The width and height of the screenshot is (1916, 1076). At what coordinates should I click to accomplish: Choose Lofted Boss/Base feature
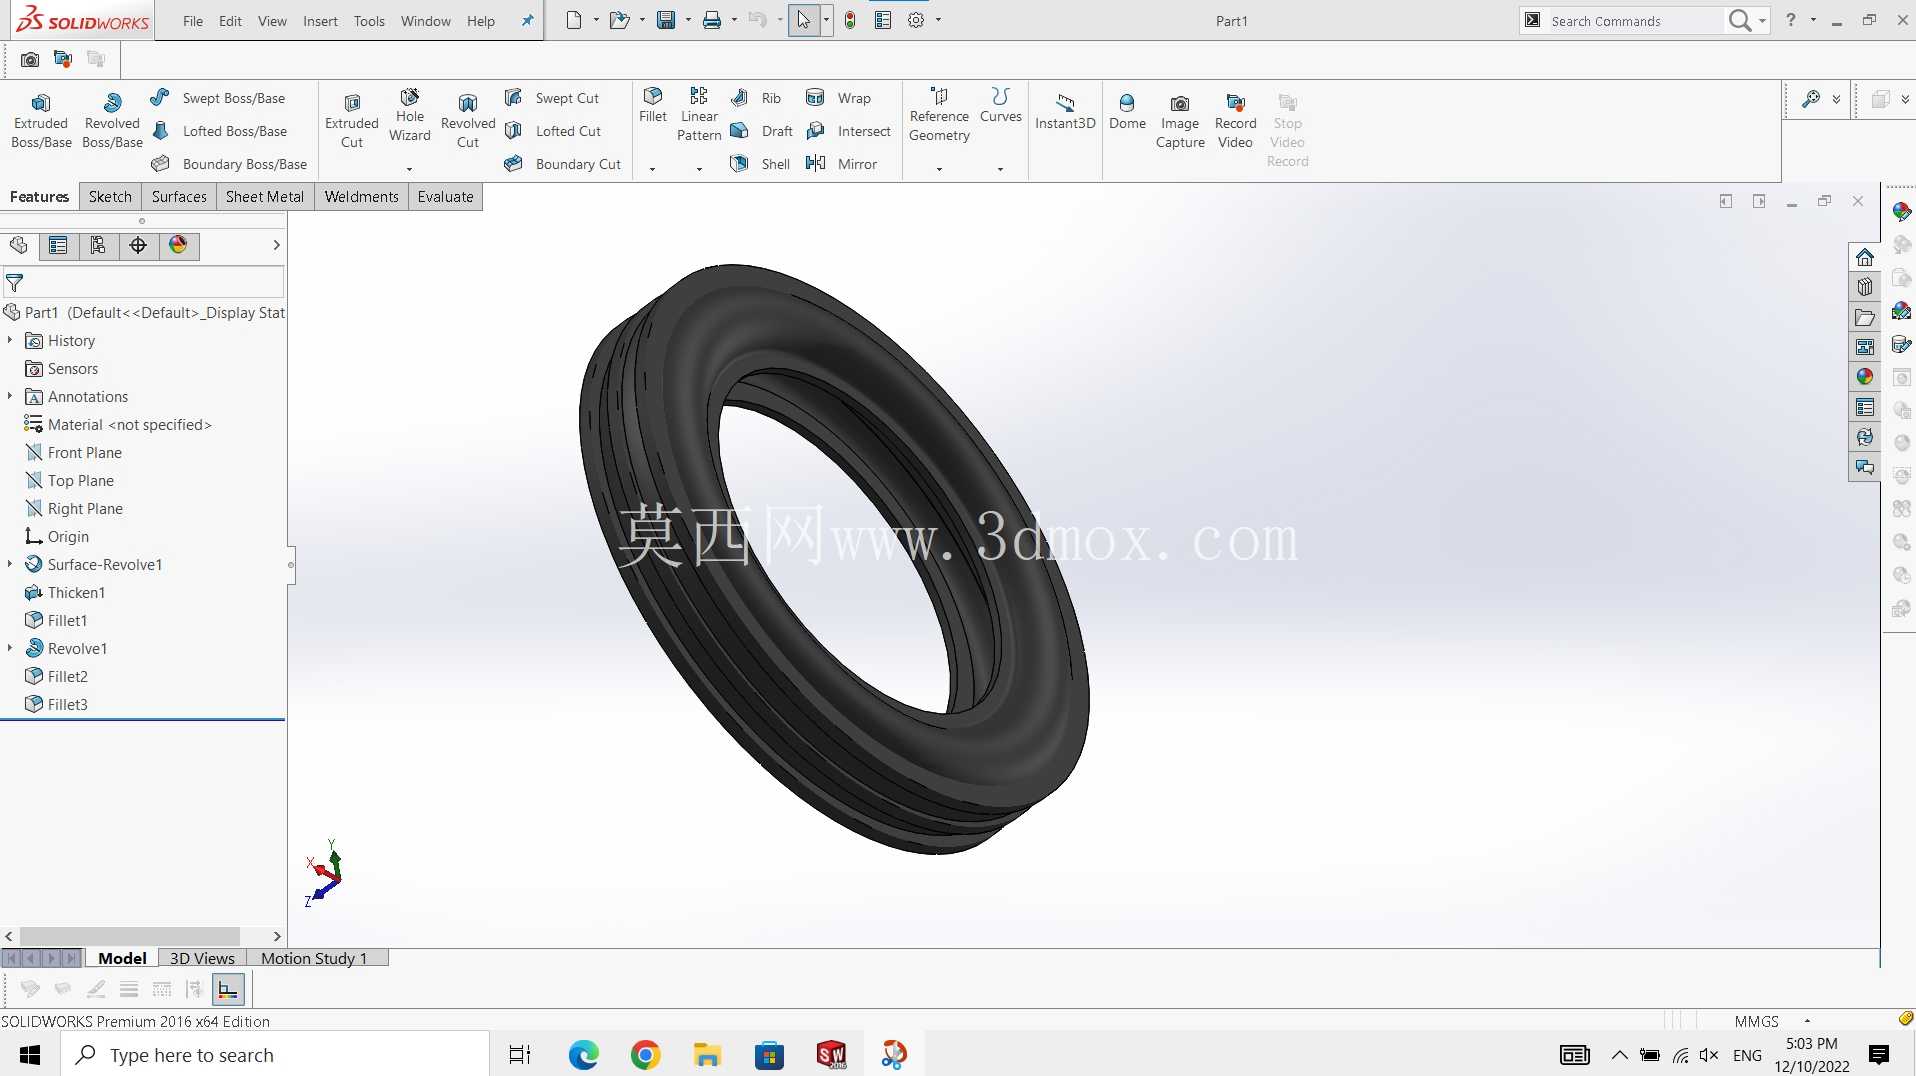219,131
